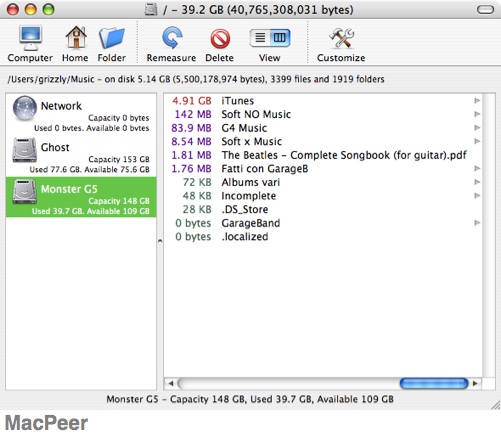Click the Computer toolbar icon
This screenshot has width=501, height=435.
[x=30, y=38]
